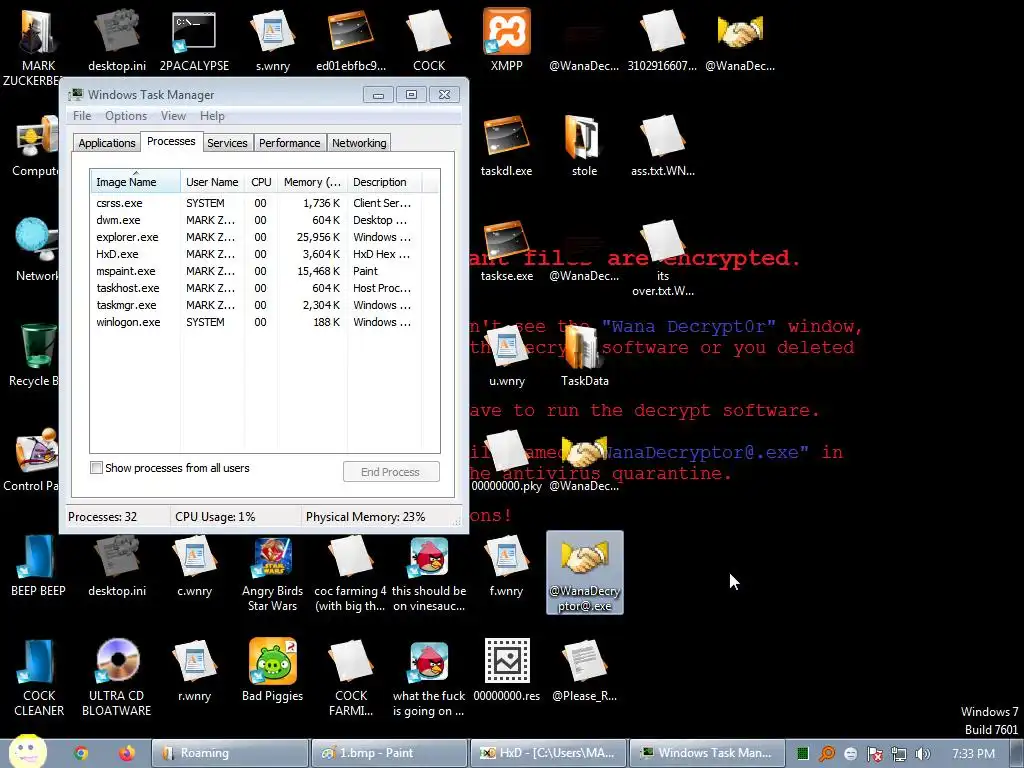Open the View menu in Task Manager
Screen dimensions: 1024x768
[x=173, y=116]
